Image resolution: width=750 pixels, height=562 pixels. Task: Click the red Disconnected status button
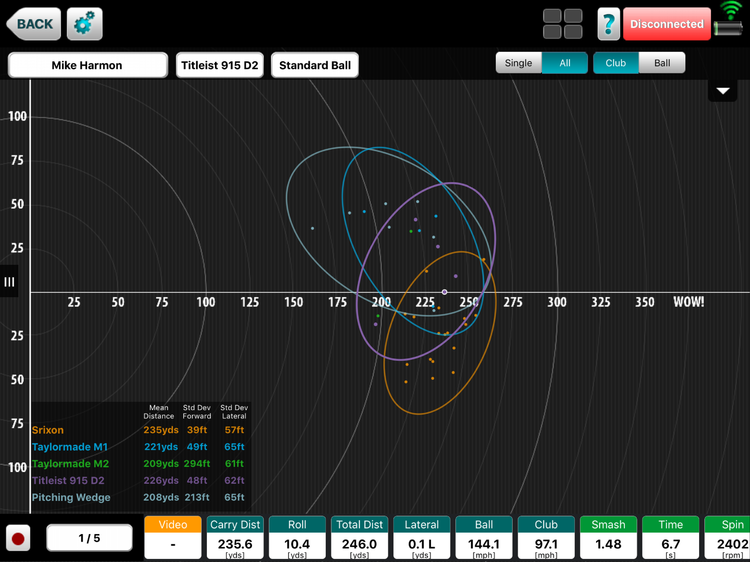coord(666,24)
